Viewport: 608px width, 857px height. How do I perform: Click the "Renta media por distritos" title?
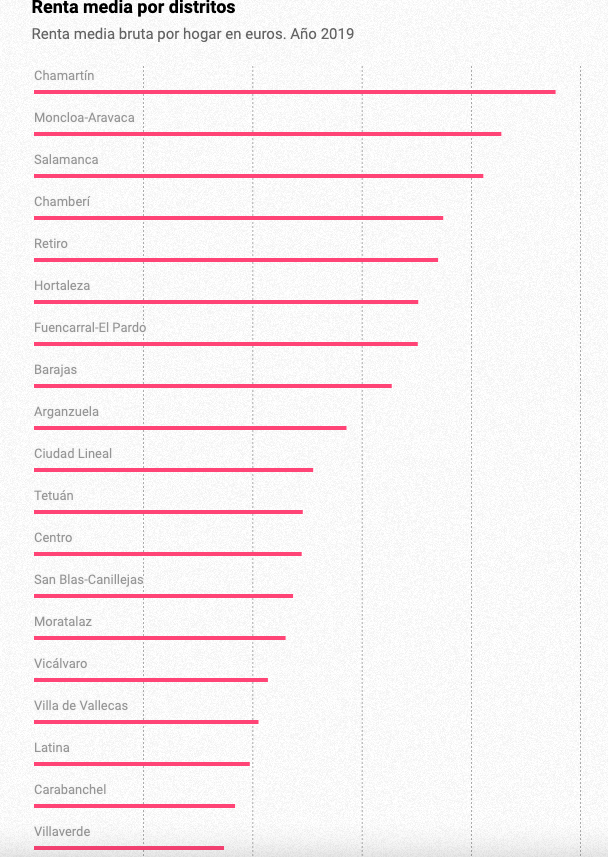134,8
